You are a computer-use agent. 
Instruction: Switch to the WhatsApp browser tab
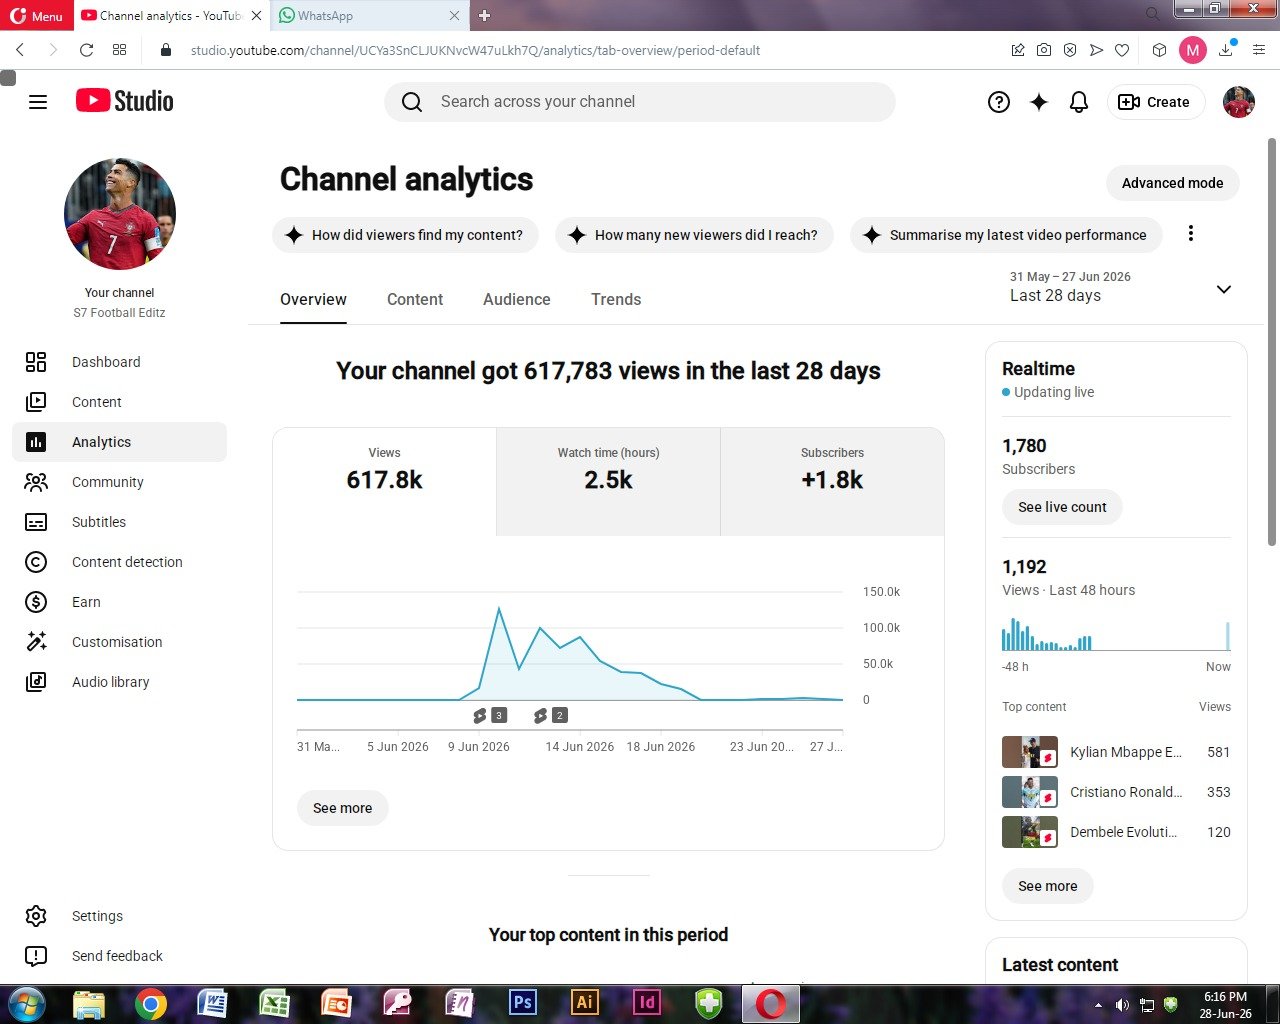[368, 16]
